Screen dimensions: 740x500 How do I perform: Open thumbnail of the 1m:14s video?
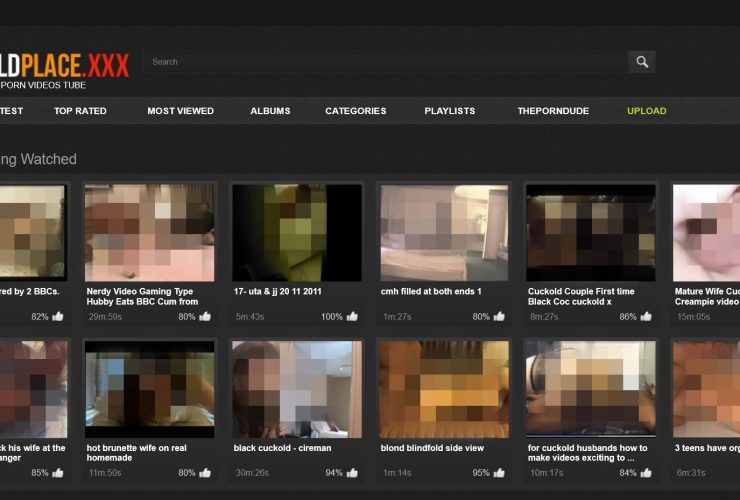pyautogui.click(x=444, y=389)
